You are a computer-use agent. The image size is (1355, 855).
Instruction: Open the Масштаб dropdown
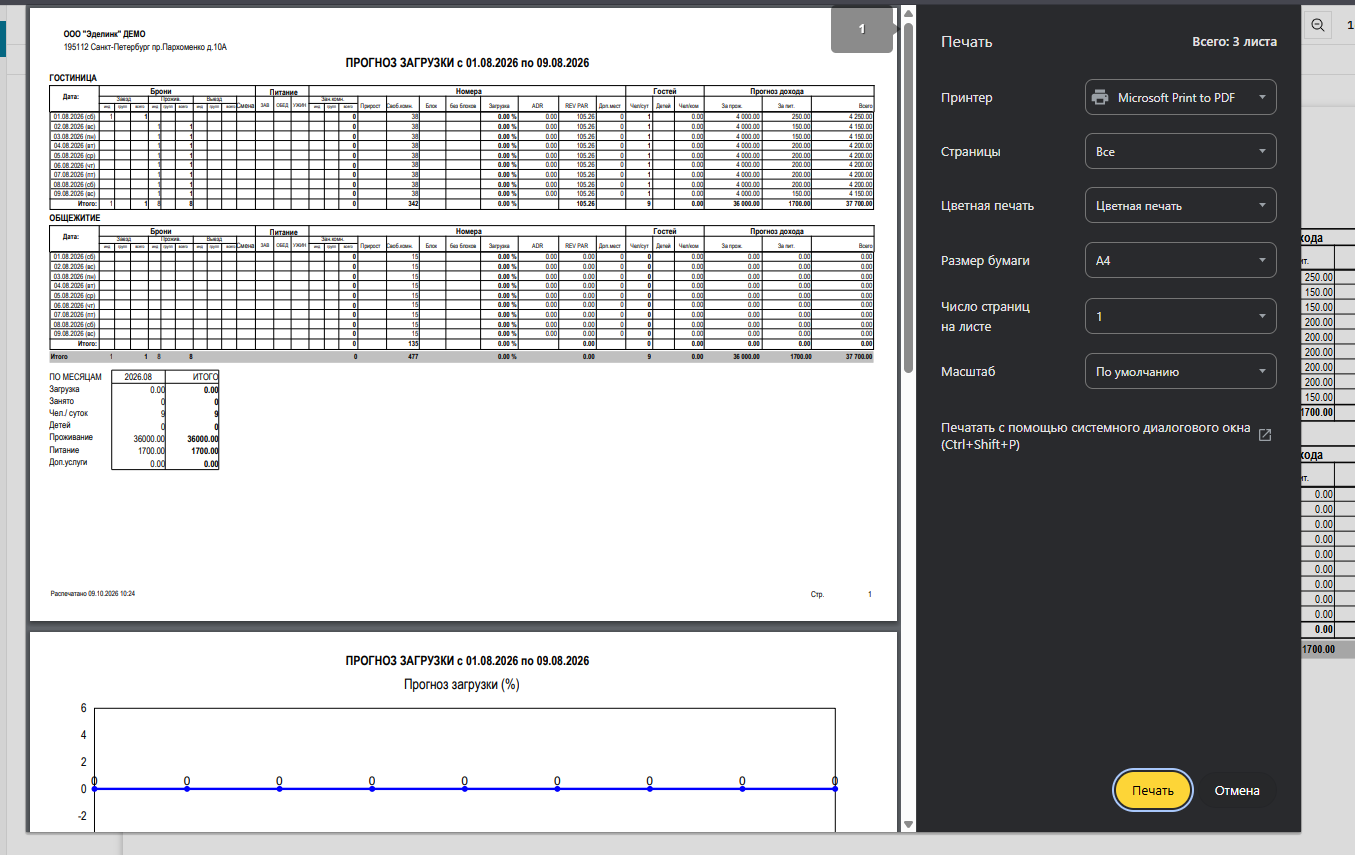pyautogui.click(x=1180, y=372)
